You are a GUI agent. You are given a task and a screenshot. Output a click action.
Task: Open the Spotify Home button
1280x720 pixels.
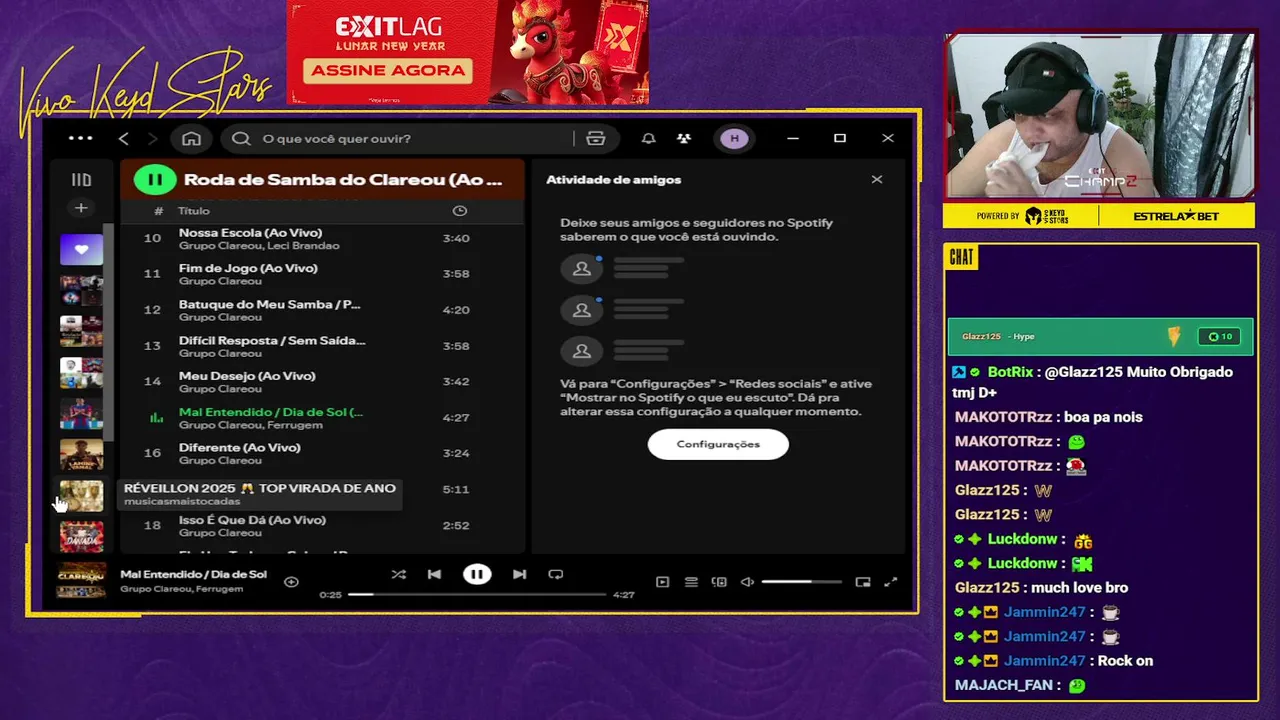191,138
